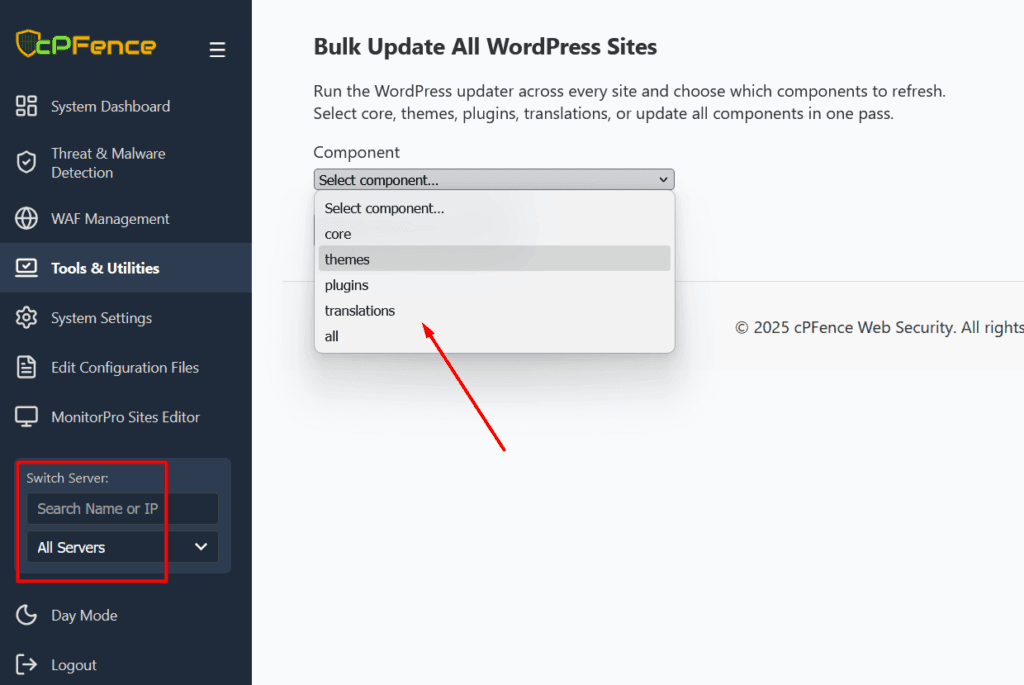Click the cPFence shield logo
1024x685 pixels.
[30, 44]
